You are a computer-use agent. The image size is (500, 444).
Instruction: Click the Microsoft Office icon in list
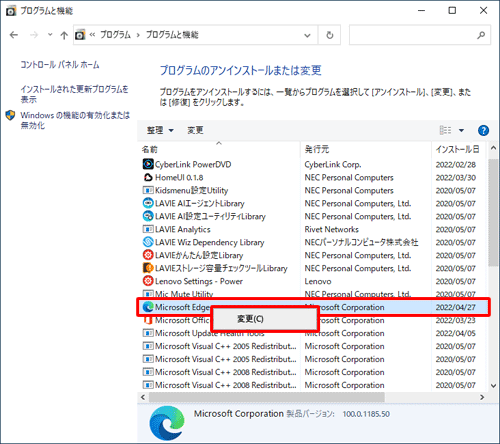[x=148, y=320]
